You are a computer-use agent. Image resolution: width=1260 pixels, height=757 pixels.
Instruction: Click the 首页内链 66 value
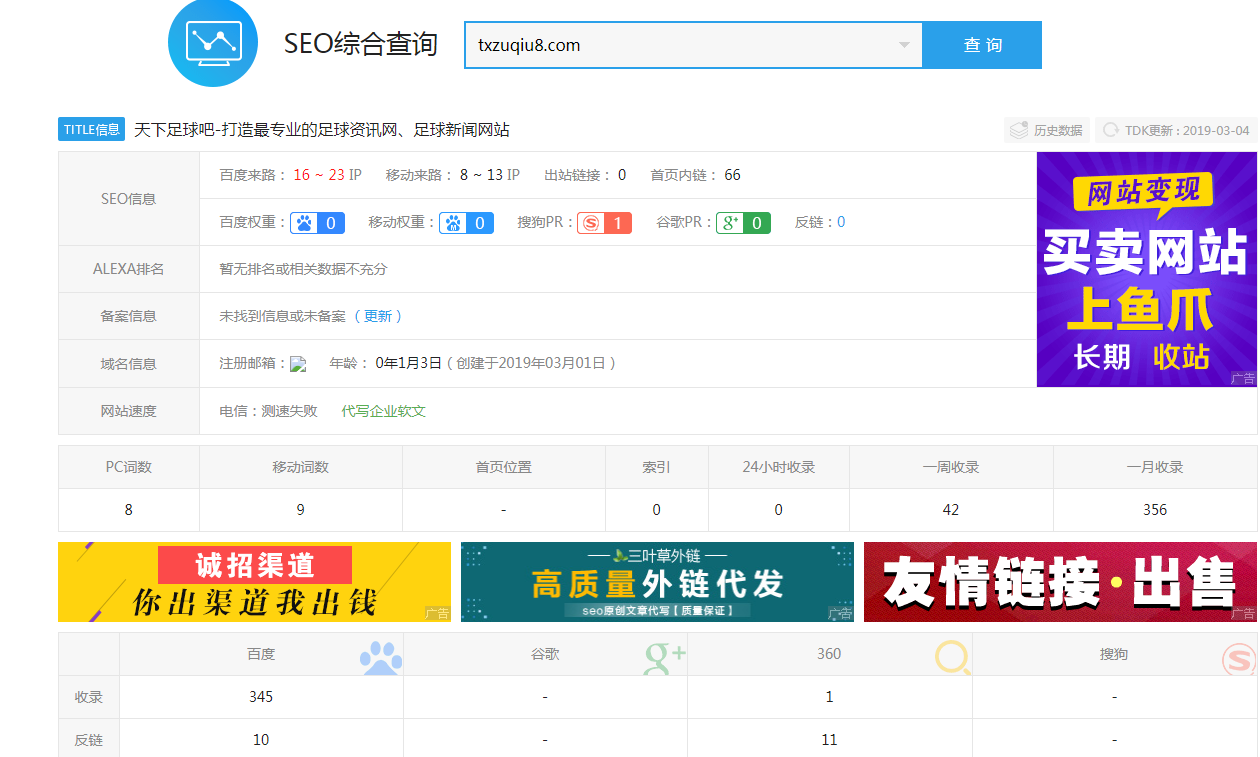pyautogui.click(x=733, y=175)
